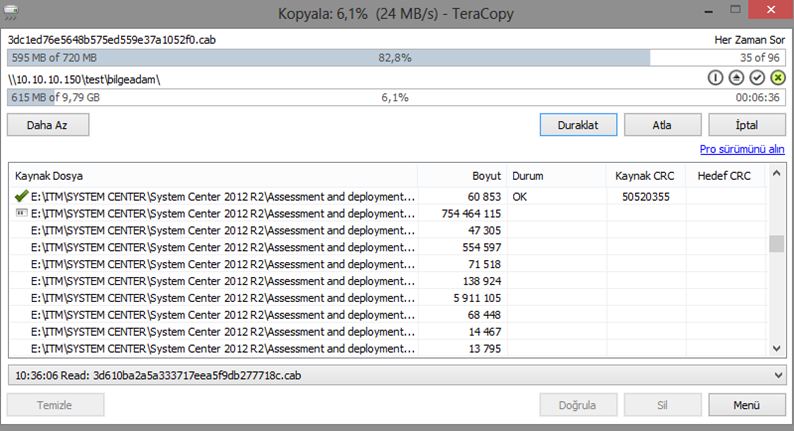Sort by the Kaynak Dosya column header
The image size is (794, 431).
pyautogui.click(x=213, y=176)
